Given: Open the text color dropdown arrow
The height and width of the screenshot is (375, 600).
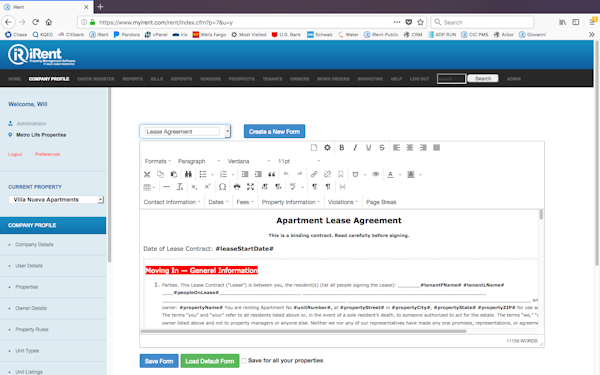Looking at the screenshot, I should (x=400, y=175).
